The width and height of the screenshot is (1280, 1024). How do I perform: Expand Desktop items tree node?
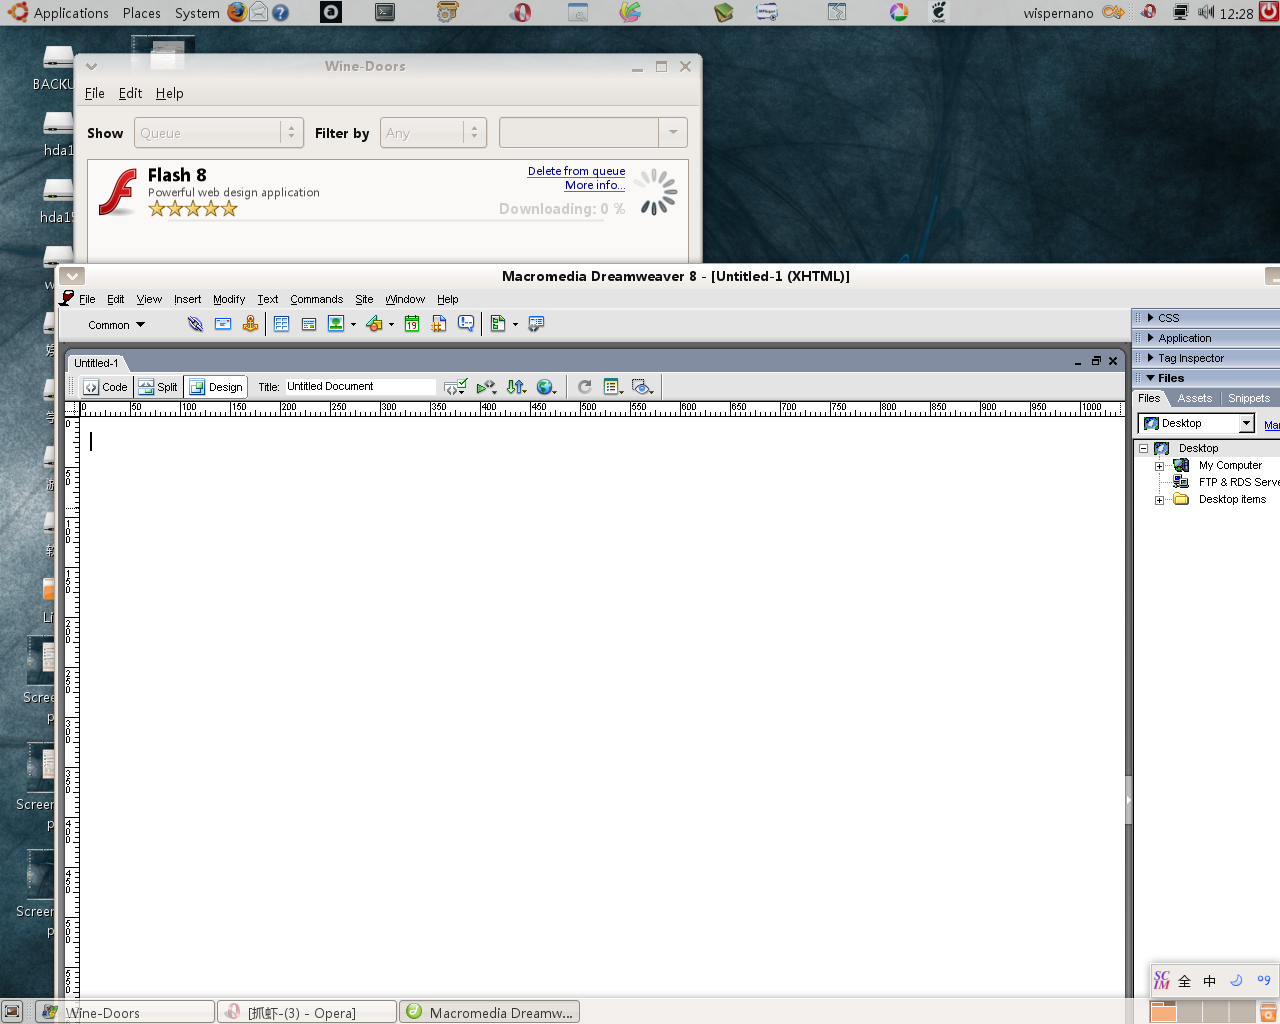(x=1159, y=500)
